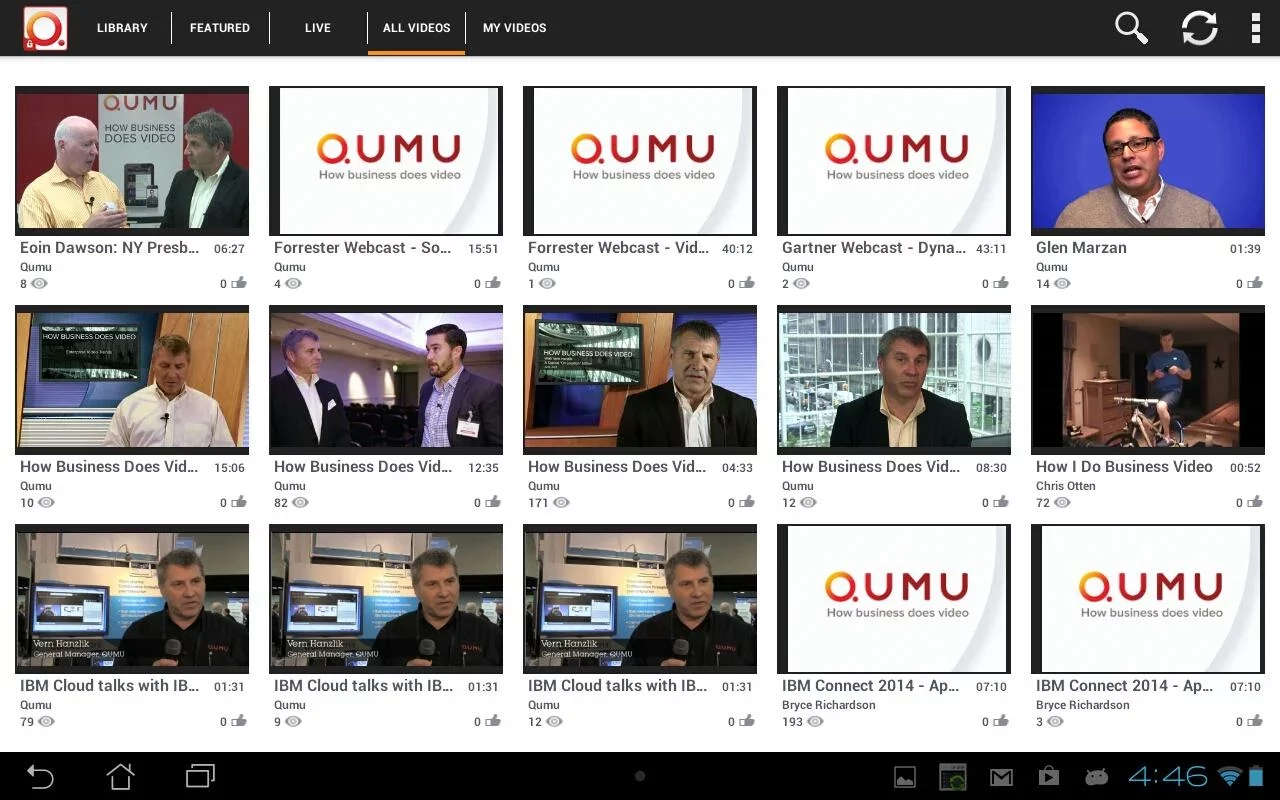Refresh the video list
Screen dimensions: 1280x800
tap(1199, 28)
